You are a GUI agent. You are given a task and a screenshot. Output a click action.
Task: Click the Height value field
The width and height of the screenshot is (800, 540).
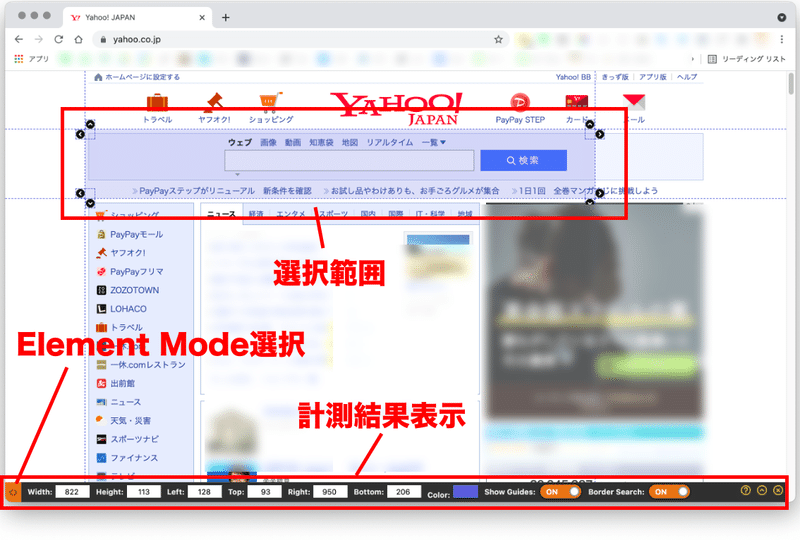(144, 492)
